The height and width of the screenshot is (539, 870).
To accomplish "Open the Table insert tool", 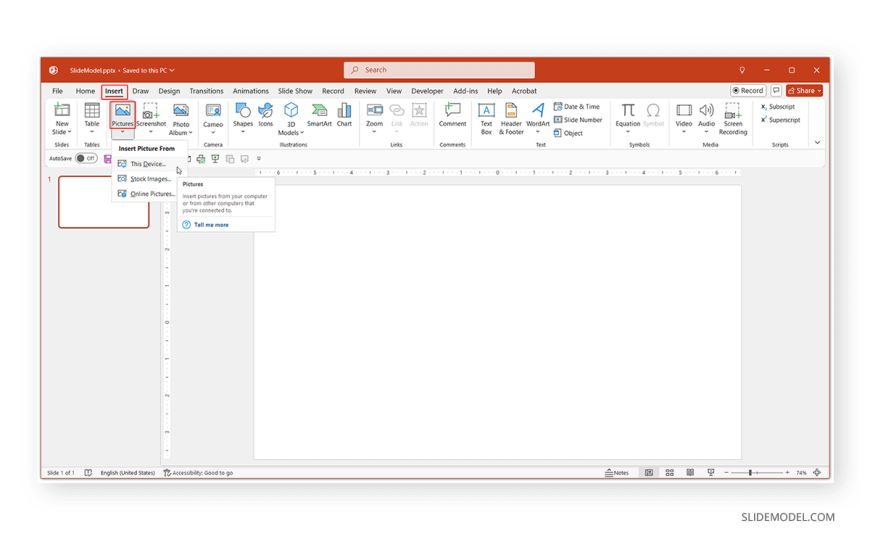I will [x=92, y=114].
